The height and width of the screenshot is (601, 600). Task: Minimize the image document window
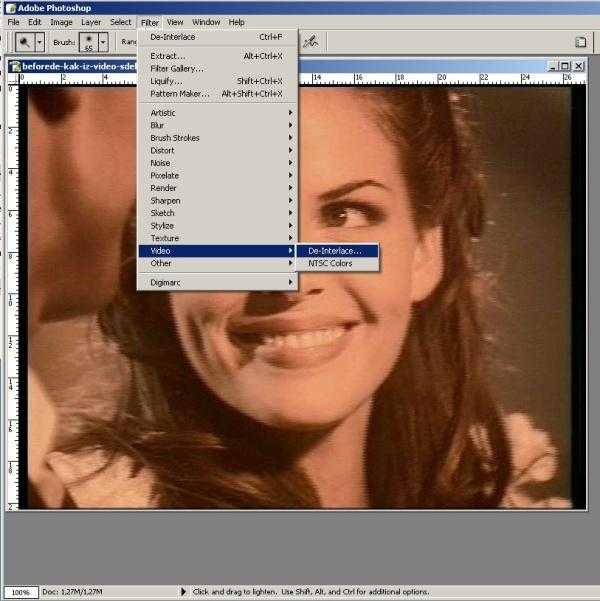(x=552, y=66)
